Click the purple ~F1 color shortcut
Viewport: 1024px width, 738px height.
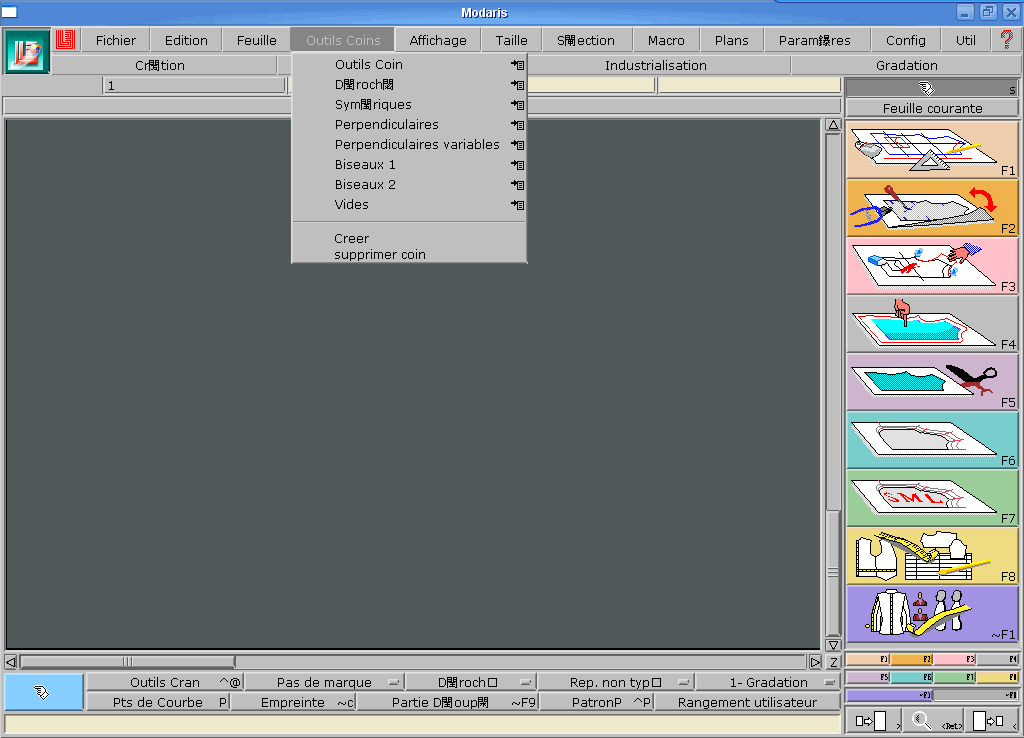tap(889, 695)
